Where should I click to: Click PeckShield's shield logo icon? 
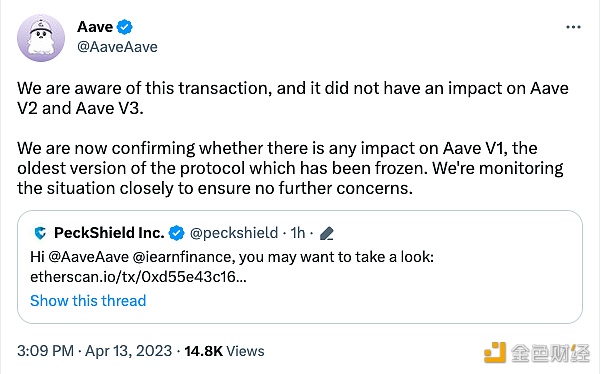pos(40,233)
